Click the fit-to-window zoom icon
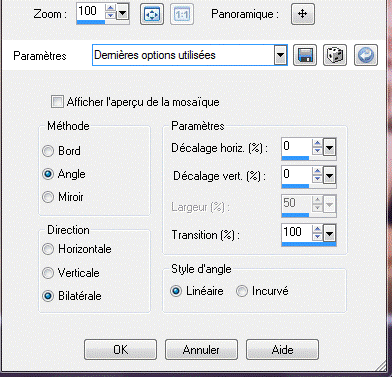This screenshot has width=392, height=377. 152,14
